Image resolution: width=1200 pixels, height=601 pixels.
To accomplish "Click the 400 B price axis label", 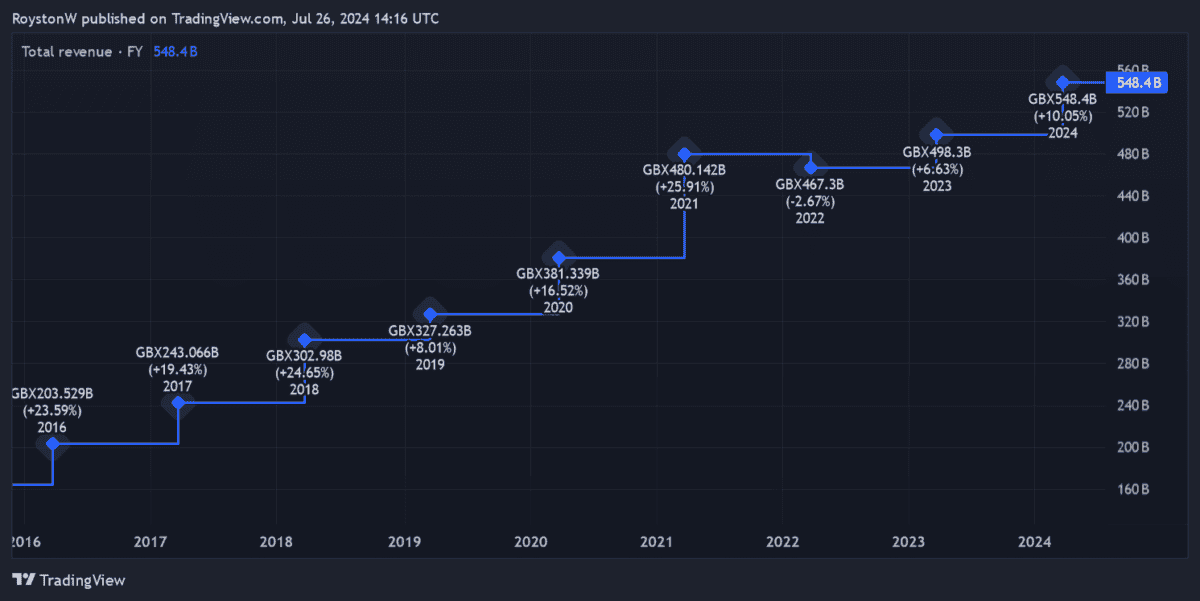I will point(1131,238).
